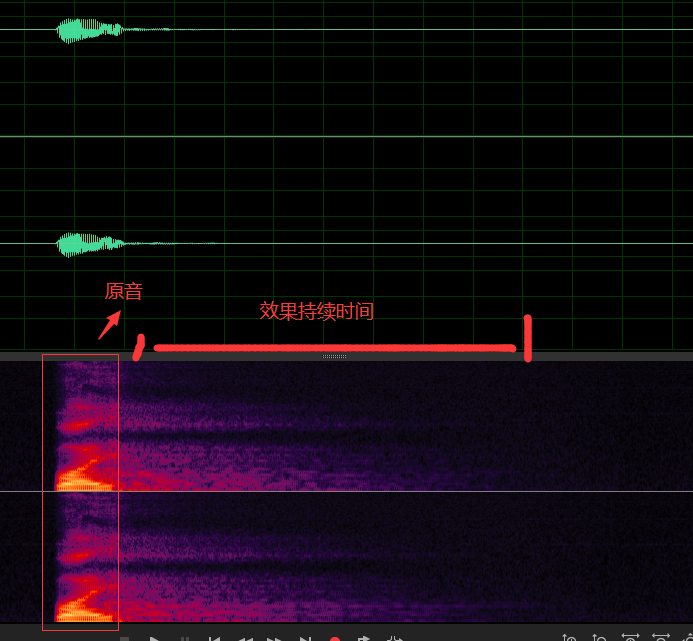
Task: Toggle the Skip Selection transport button
Action: pos(395,639)
